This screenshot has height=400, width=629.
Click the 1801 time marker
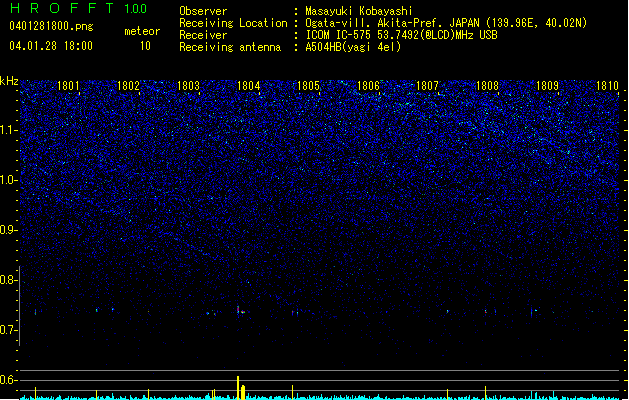68,86
